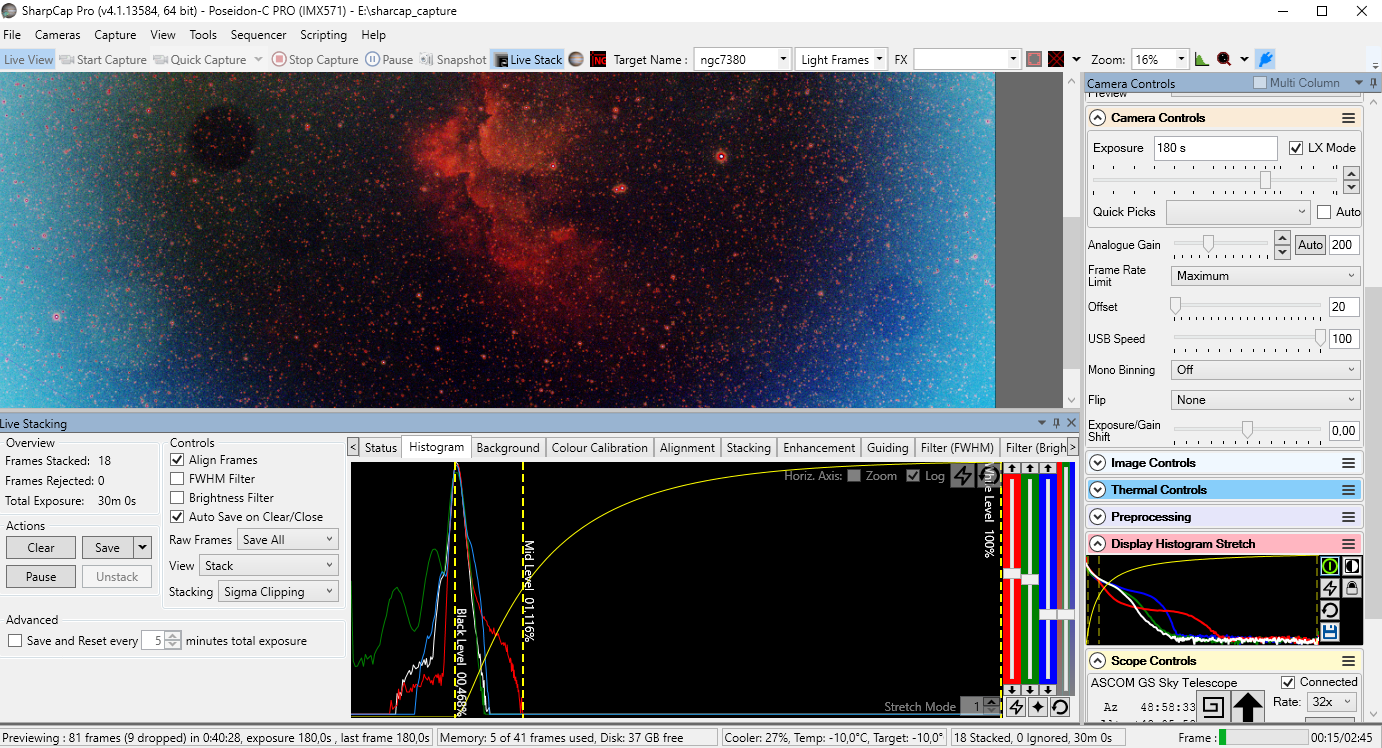Toggle the LX Mode checkbox
1382x748 pixels.
(x=1296, y=148)
